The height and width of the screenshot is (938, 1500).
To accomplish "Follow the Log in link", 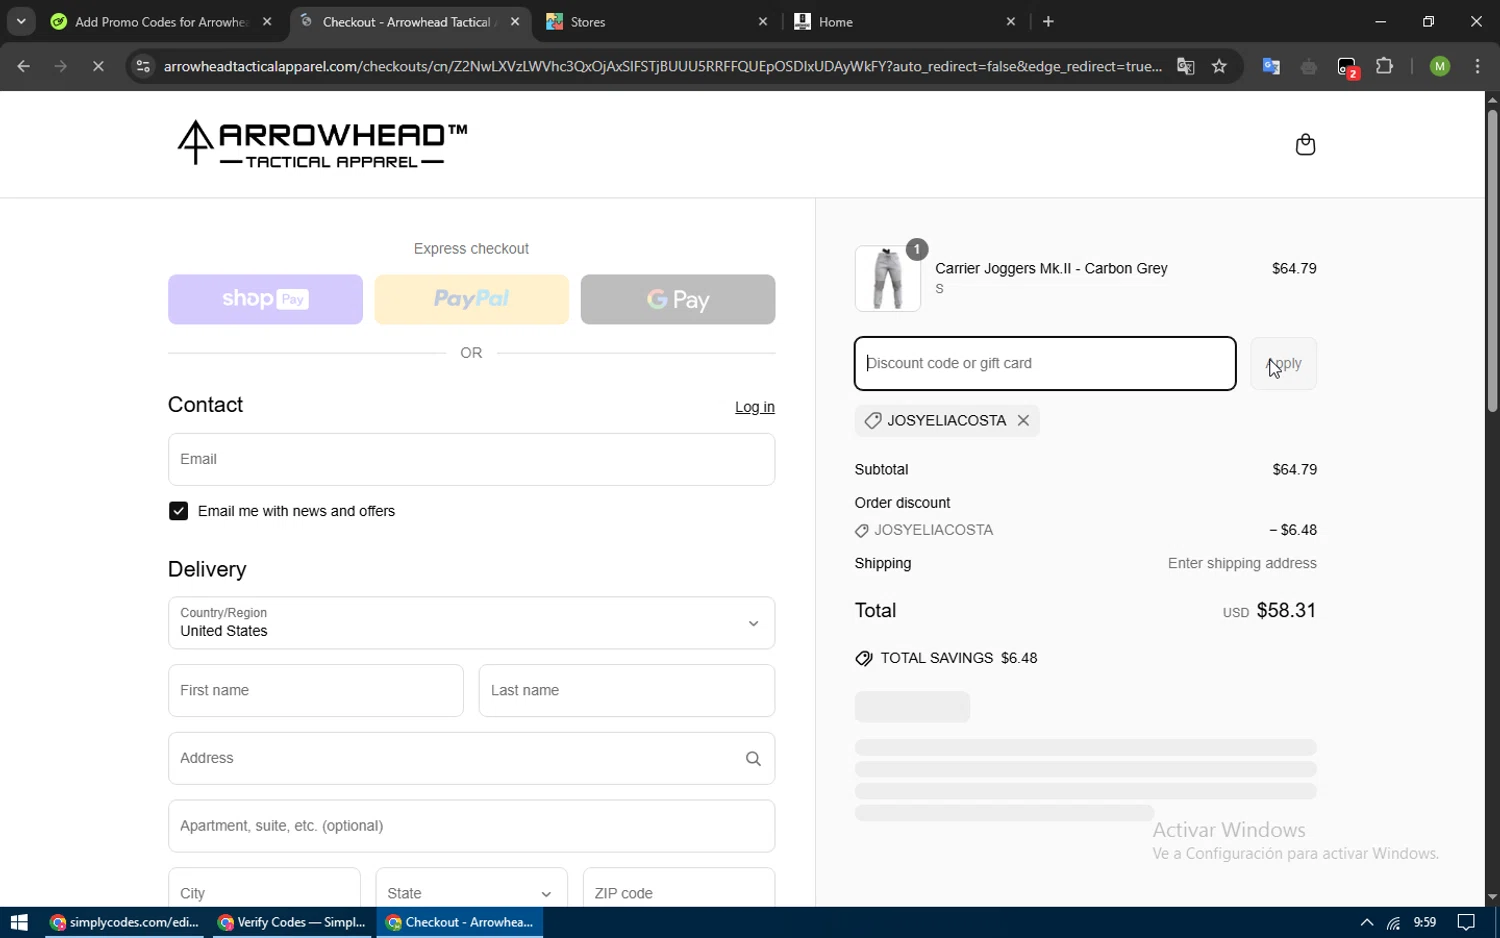I will pos(755,407).
